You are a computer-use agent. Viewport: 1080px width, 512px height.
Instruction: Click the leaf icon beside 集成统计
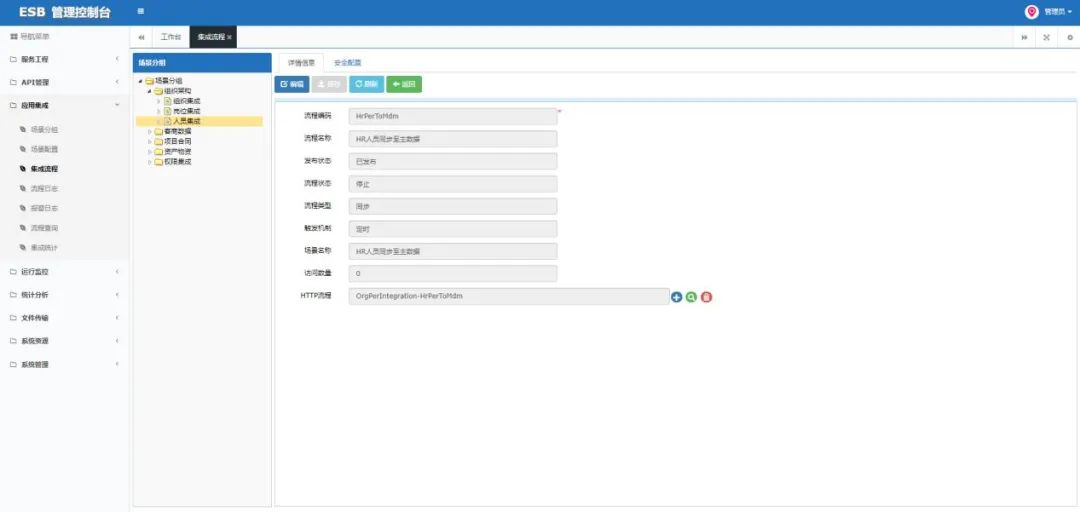click(x=23, y=247)
